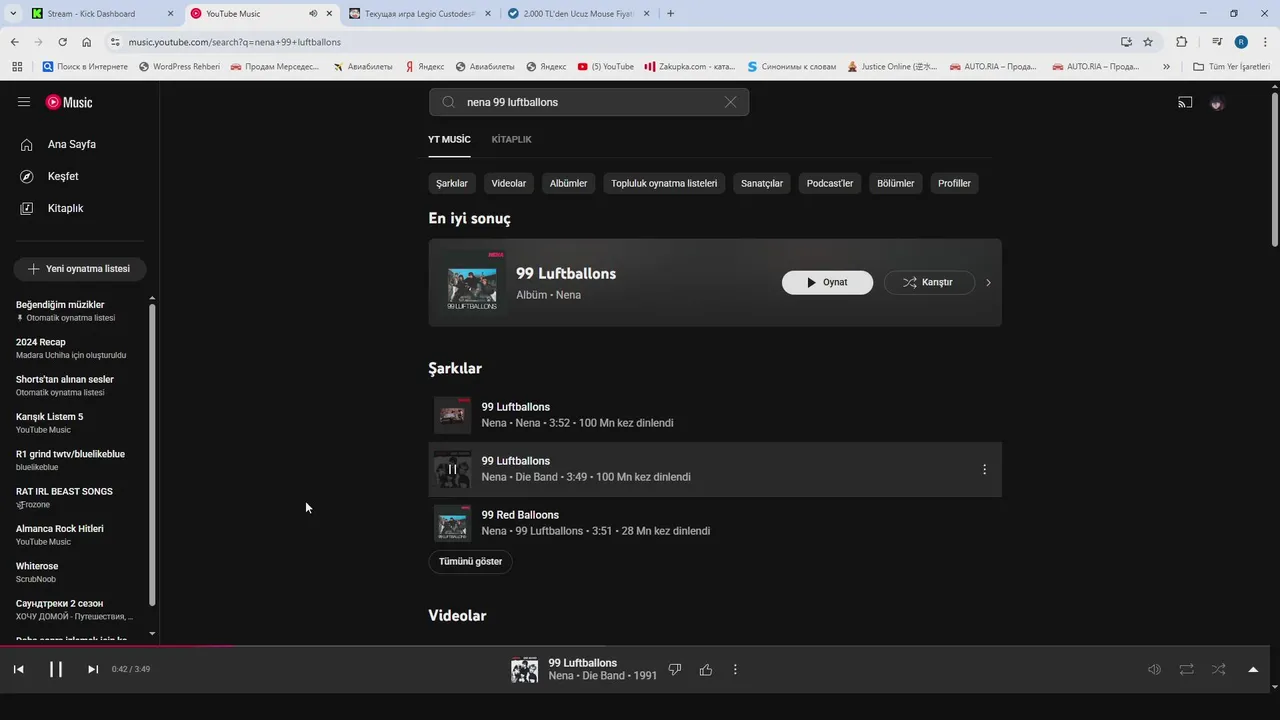1280x720 pixels.
Task: Open Almanca Rock Hitleri playlist
Action: click(x=60, y=529)
